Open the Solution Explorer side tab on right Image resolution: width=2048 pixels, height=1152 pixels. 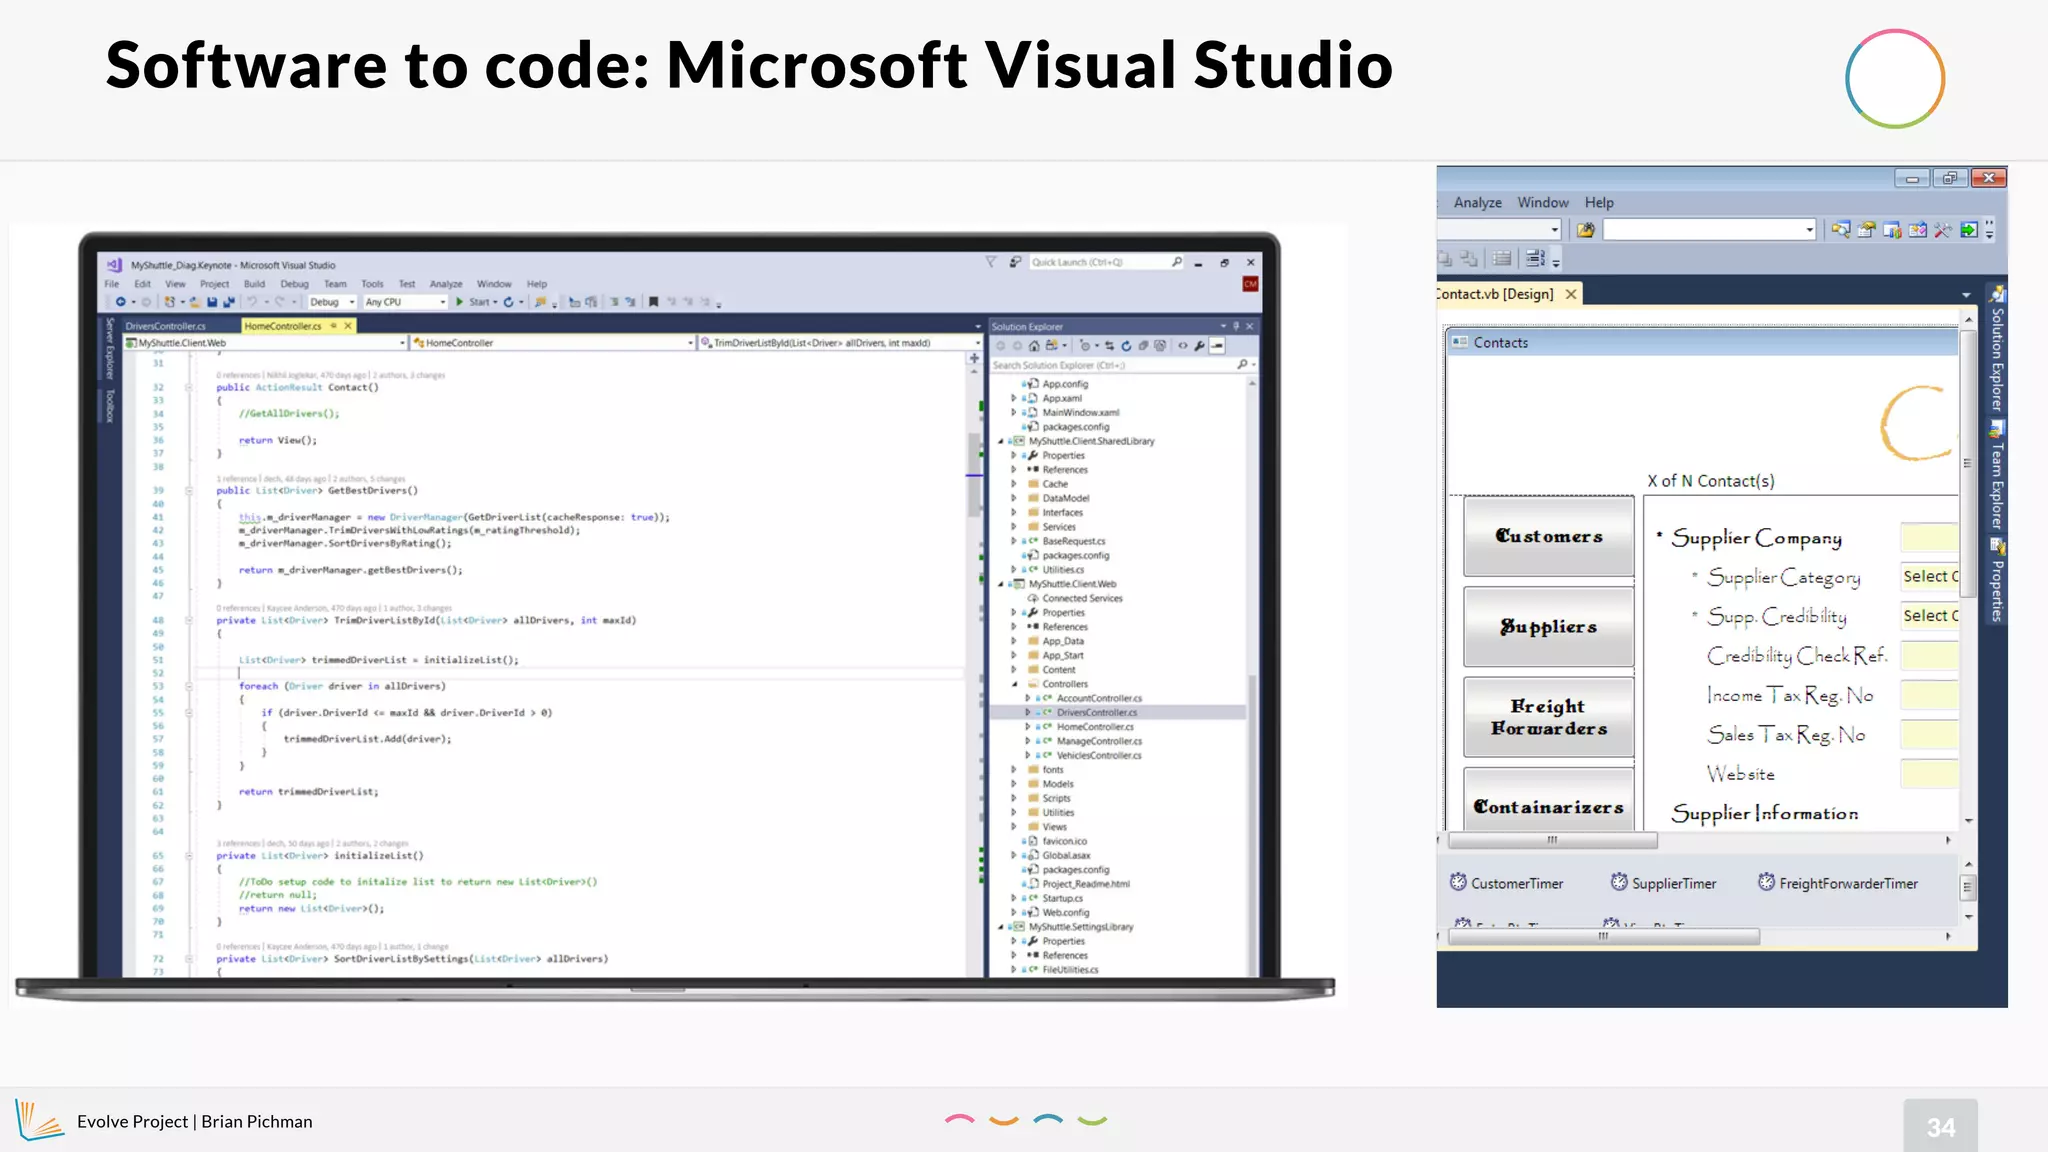point(1997,350)
